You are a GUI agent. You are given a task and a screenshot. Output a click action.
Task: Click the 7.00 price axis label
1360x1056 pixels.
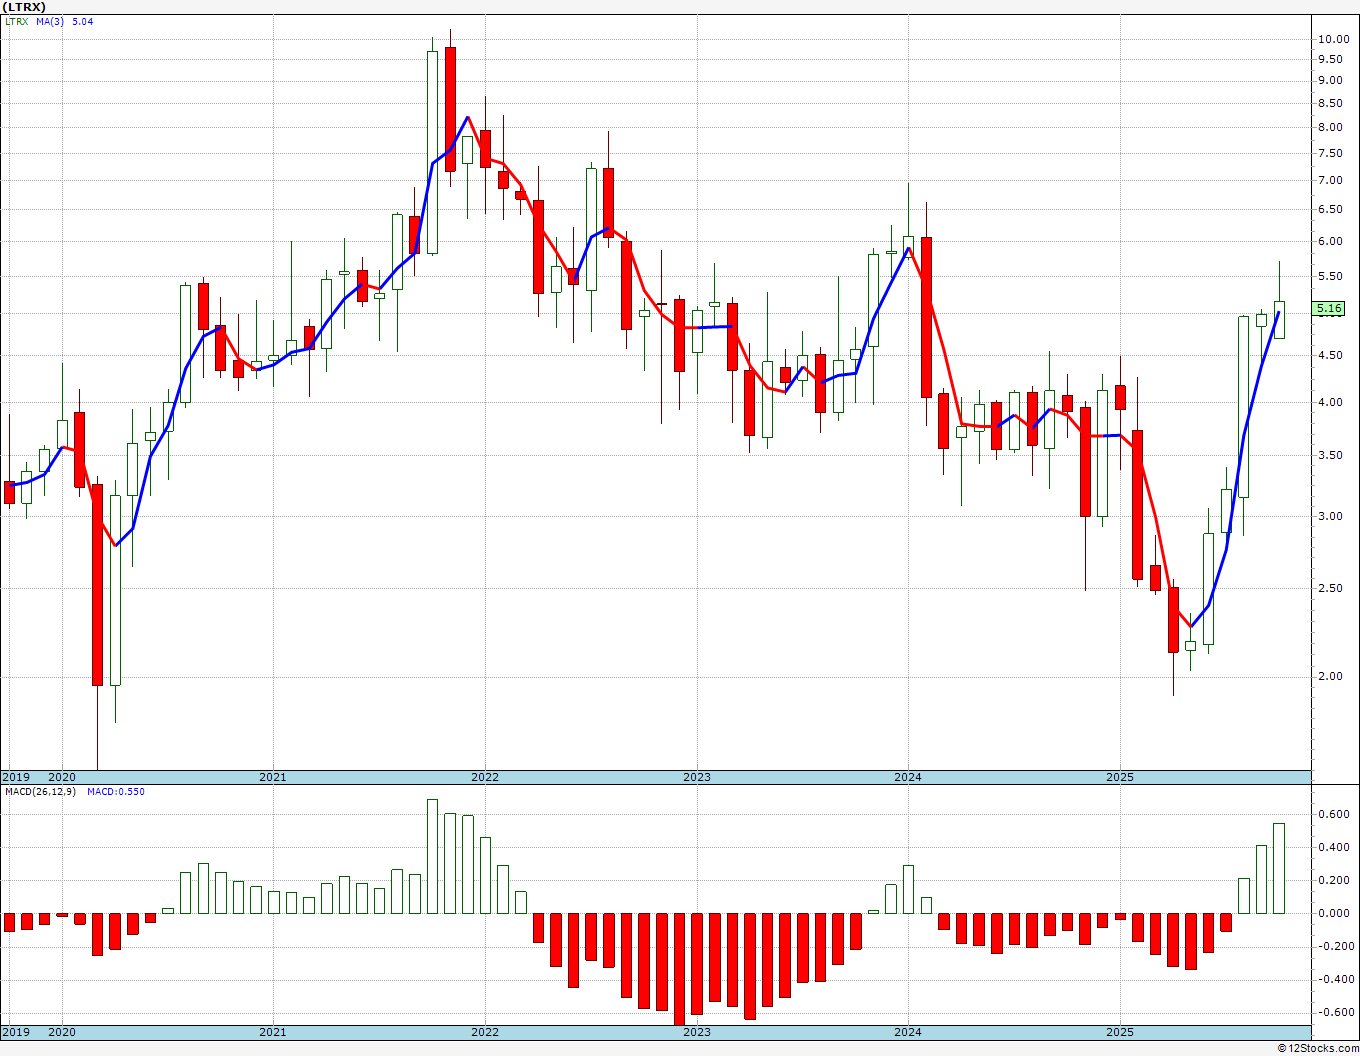point(1329,180)
